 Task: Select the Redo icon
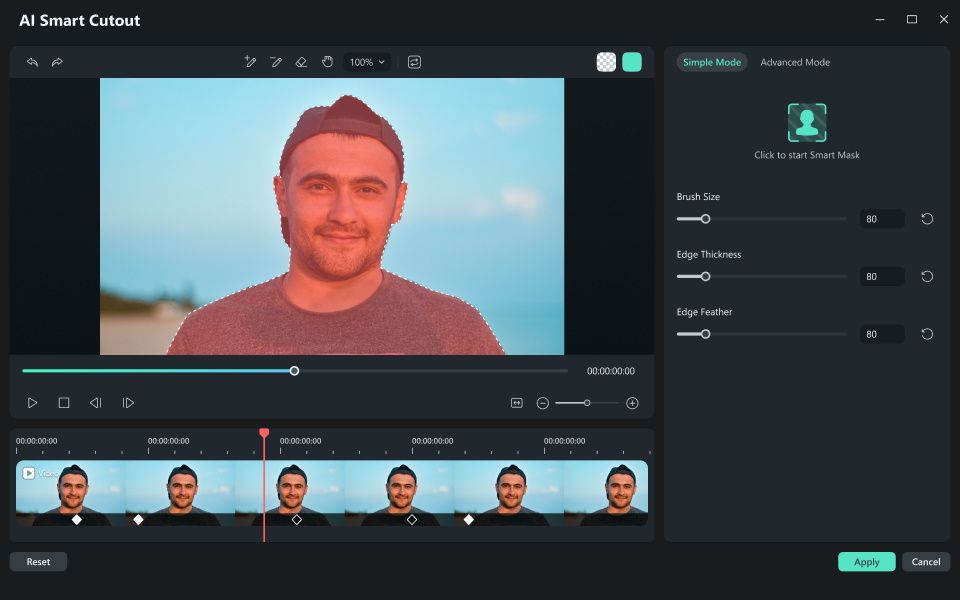tap(57, 62)
